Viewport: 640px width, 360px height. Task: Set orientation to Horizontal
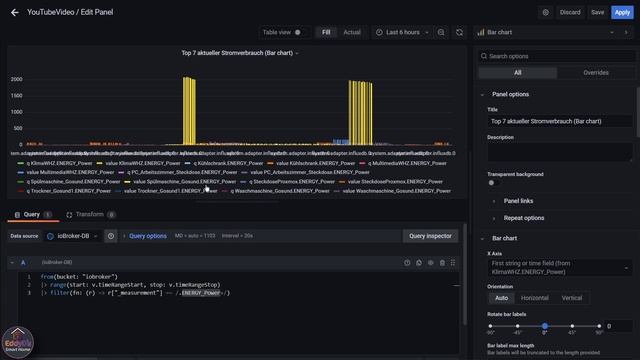tap(535, 298)
